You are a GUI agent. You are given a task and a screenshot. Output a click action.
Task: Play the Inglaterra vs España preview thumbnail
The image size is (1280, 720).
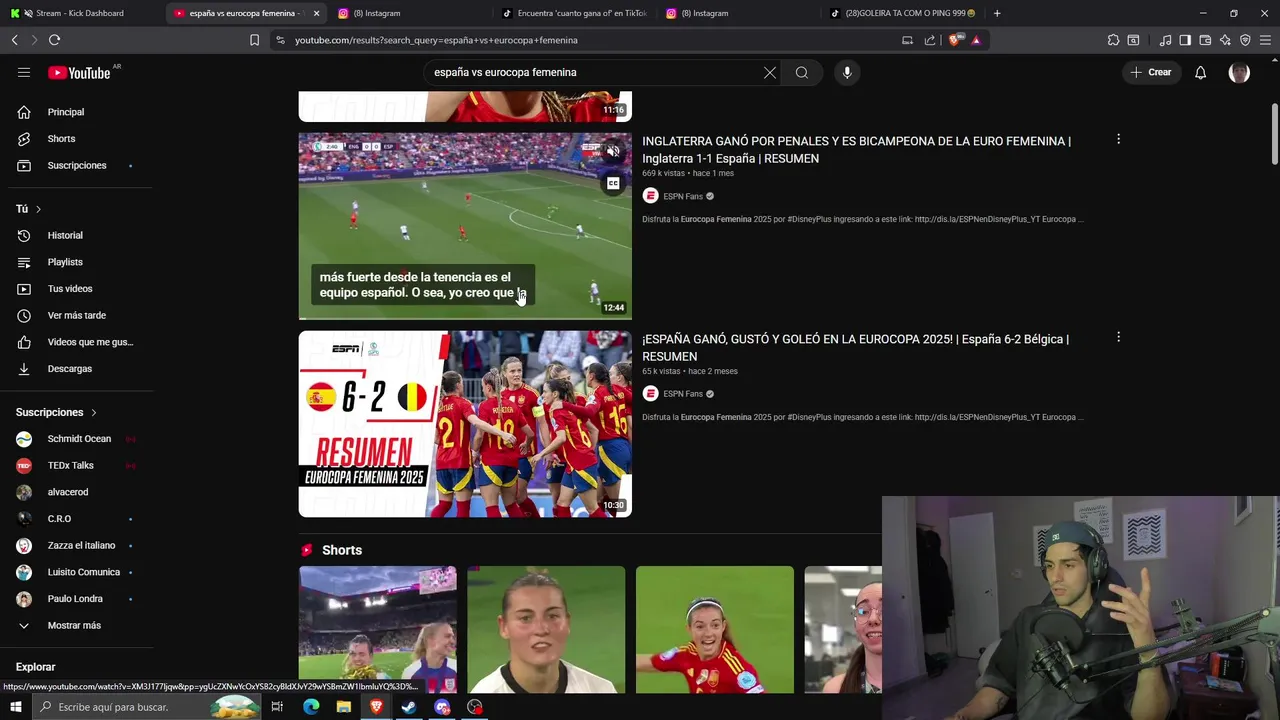coord(465,226)
